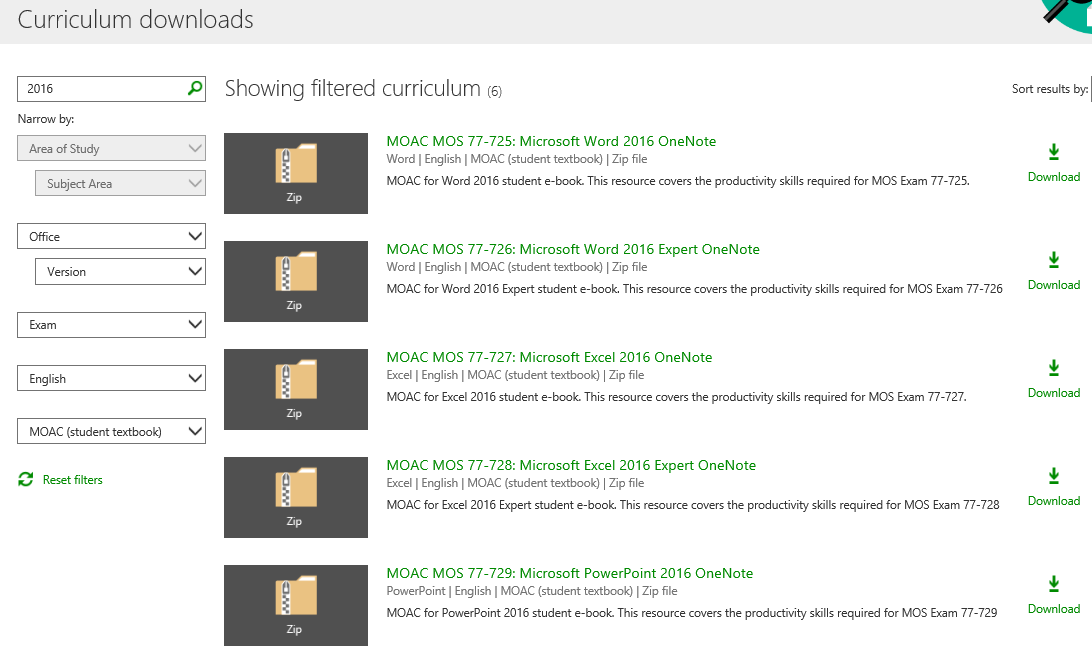
Task: Open MOAC MOS 77-729 PowerPoint 2016 OneNote link
Action: pos(570,573)
